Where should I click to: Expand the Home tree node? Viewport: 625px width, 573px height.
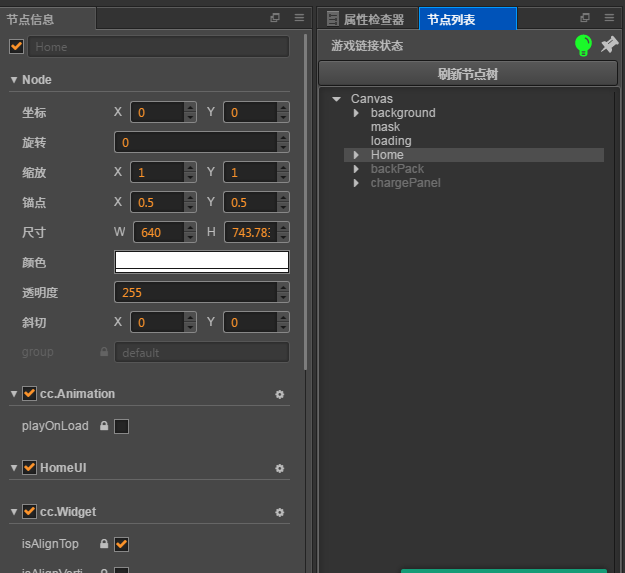[x=356, y=155]
